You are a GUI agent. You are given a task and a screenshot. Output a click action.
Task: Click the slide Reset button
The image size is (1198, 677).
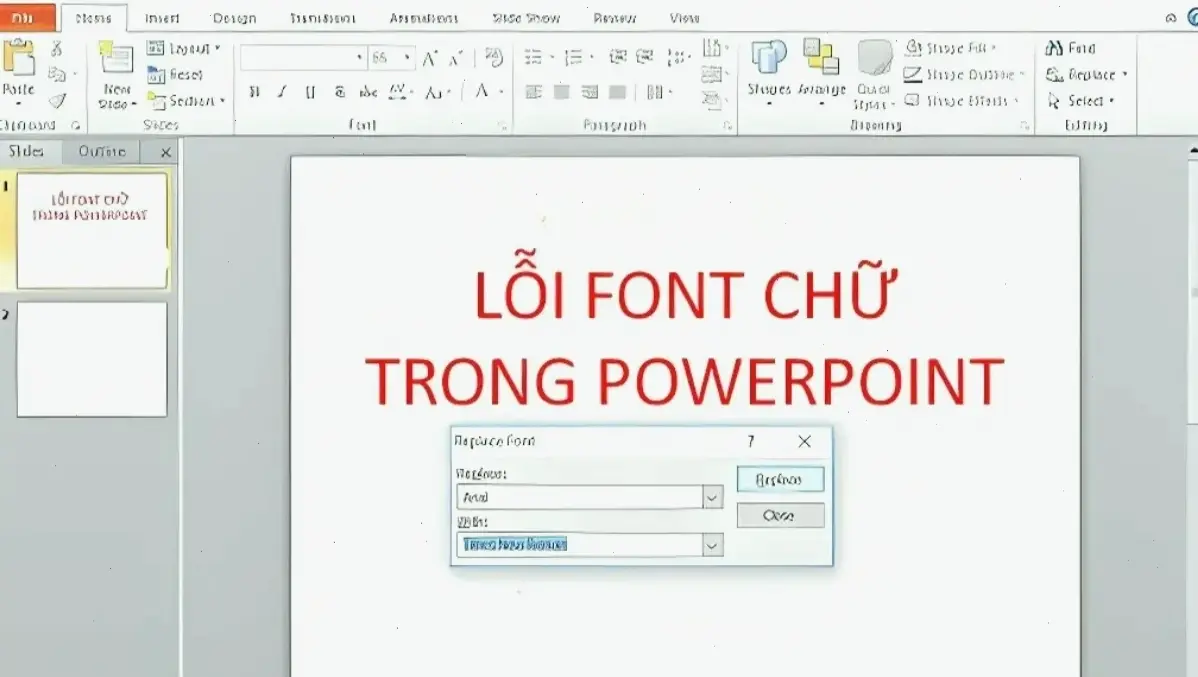point(175,75)
